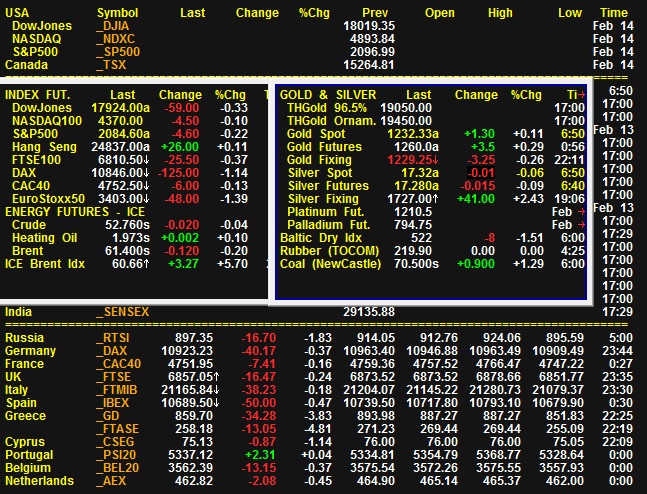Select Portugal change value +2.31
The height and width of the screenshot is (494, 647).
tap(260, 455)
